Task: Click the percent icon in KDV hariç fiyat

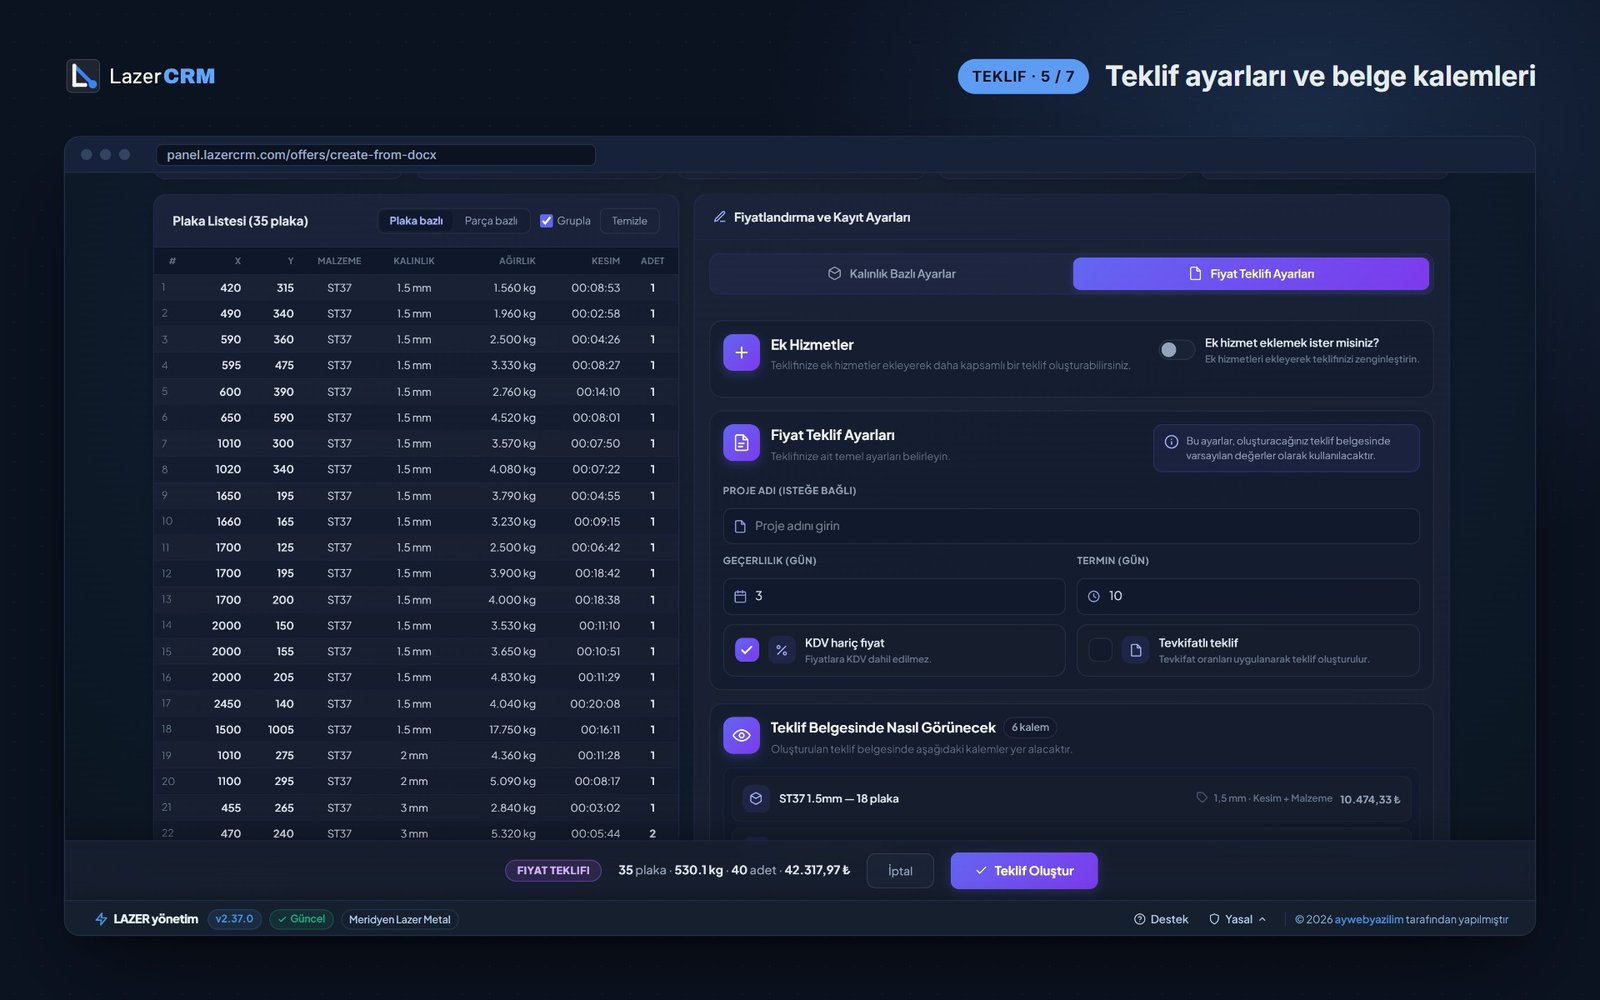Action: (x=782, y=650)
